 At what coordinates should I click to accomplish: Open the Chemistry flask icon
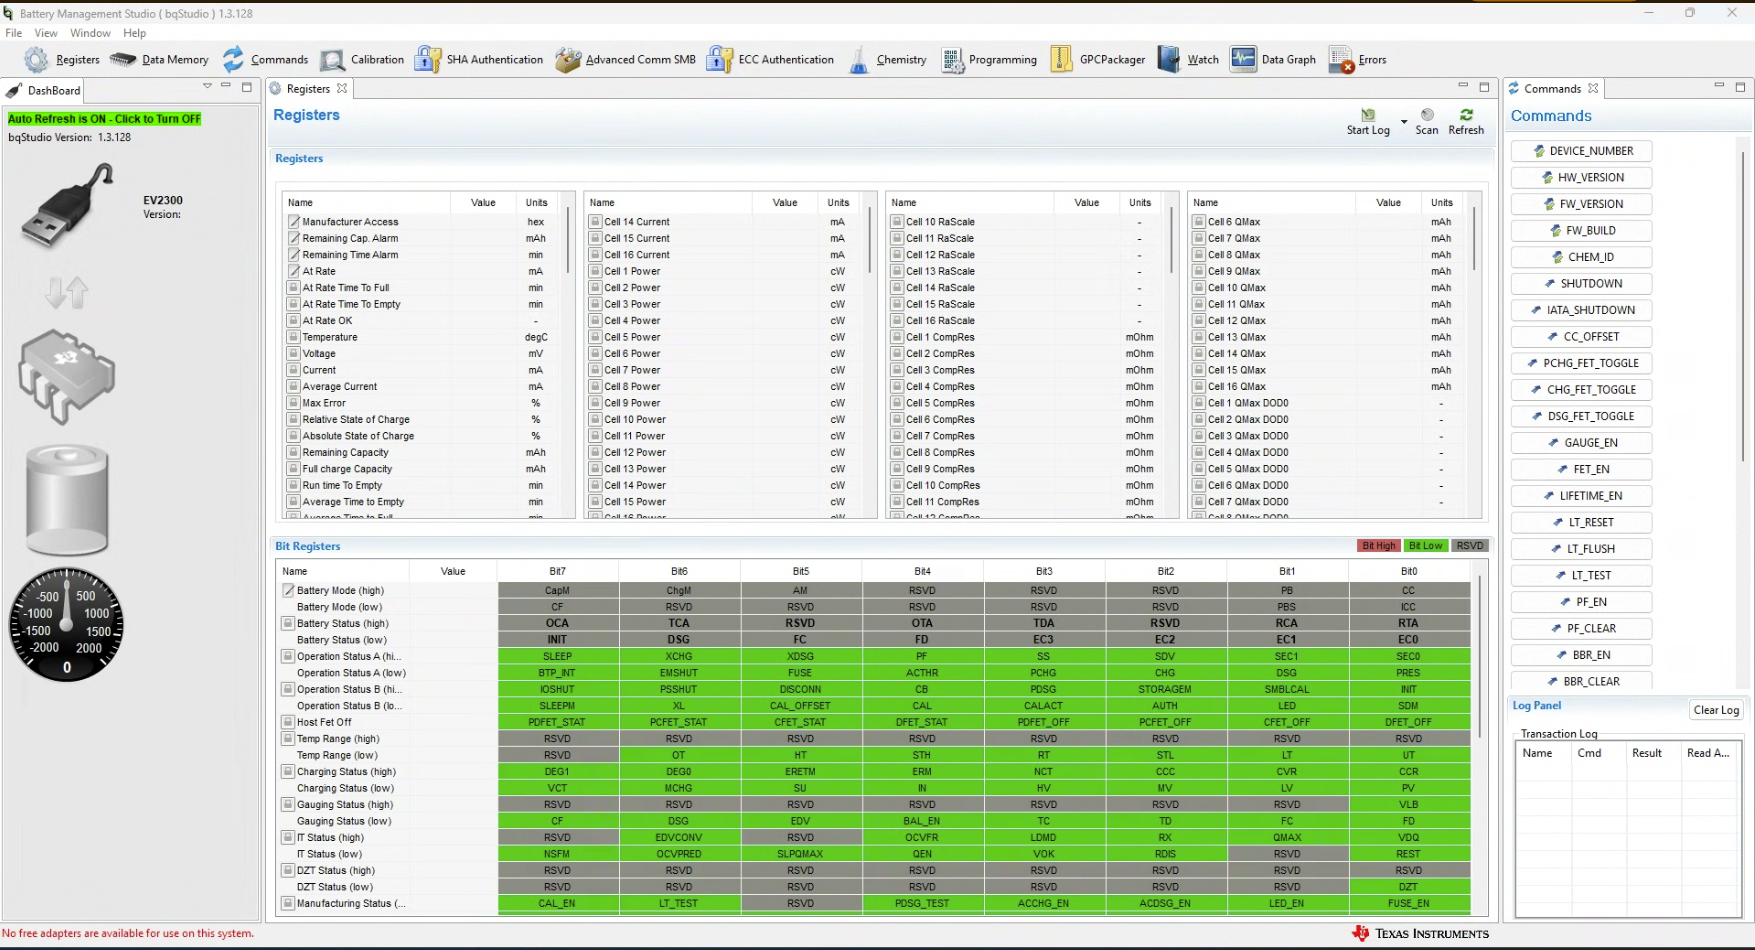(859, 60)
